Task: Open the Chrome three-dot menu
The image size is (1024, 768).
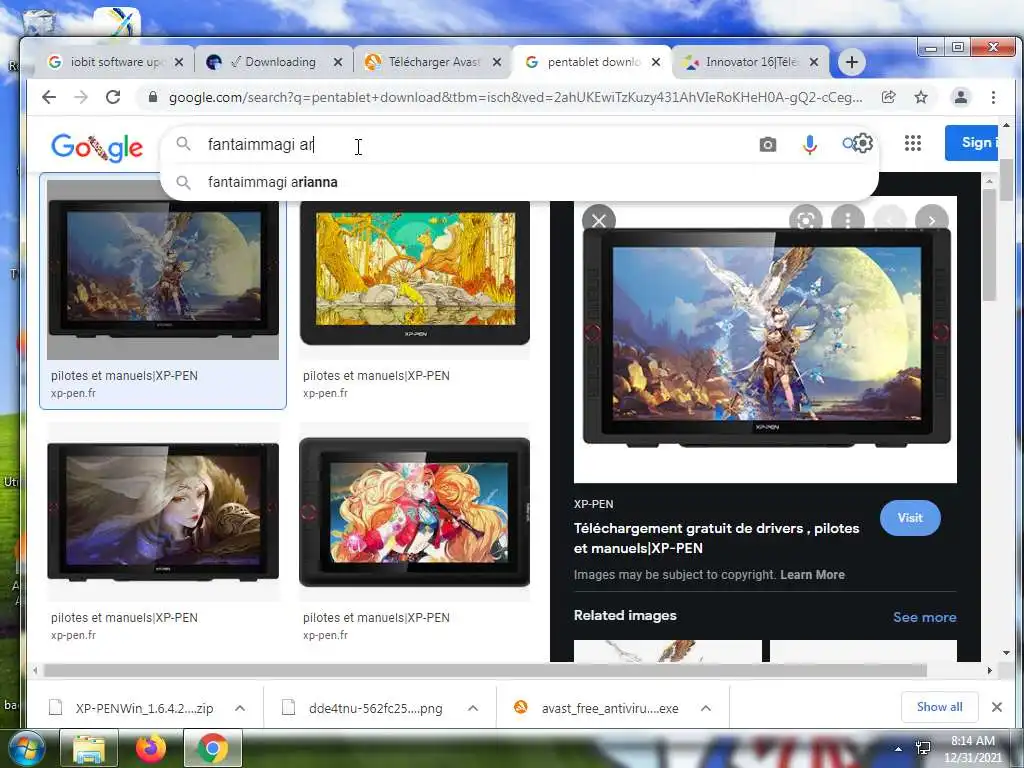Action: pyautogui.click(x=993, y=97)
